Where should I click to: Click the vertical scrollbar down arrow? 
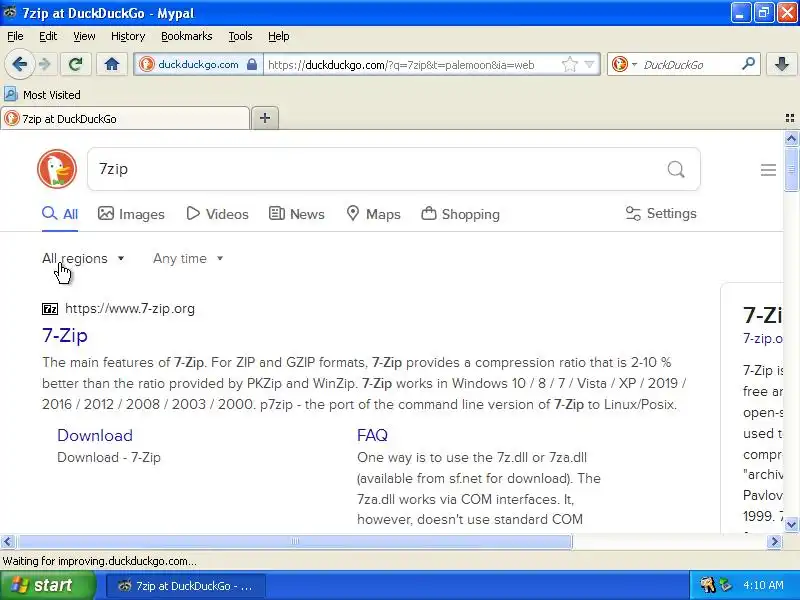coord(791,524)
